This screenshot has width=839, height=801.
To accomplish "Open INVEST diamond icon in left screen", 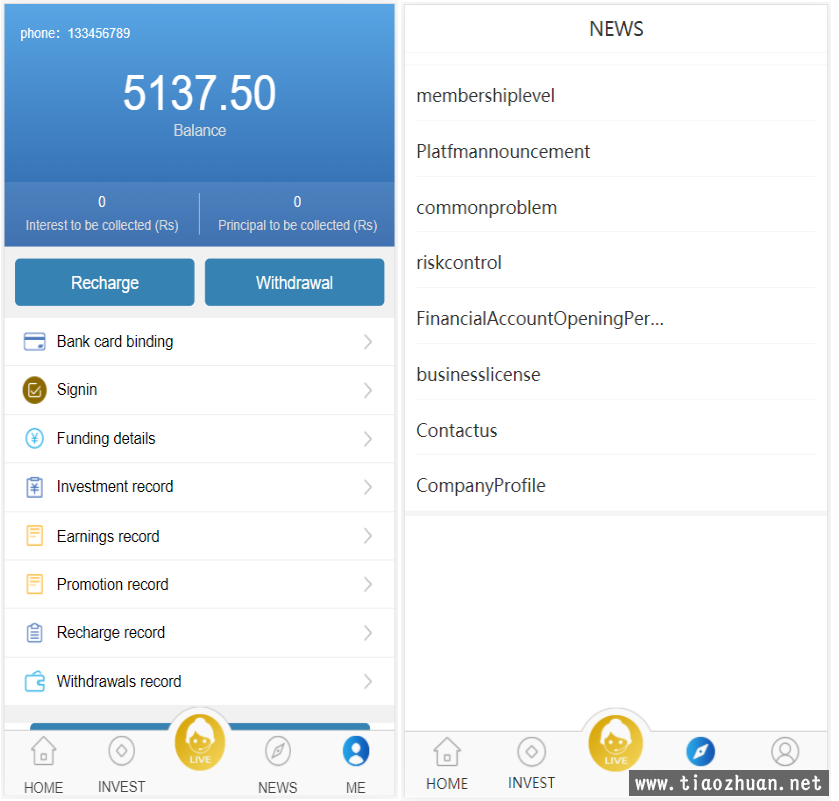I will 121,751.
